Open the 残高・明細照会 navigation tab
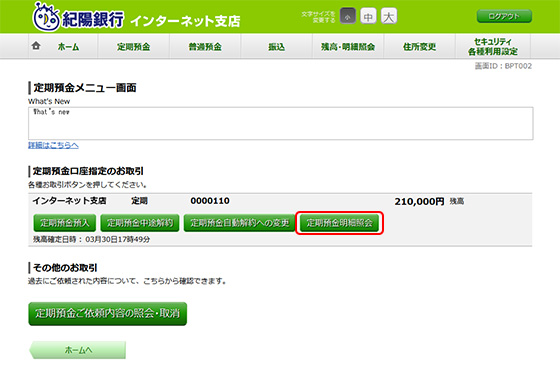The image size is (560, 365). (348, 46)
